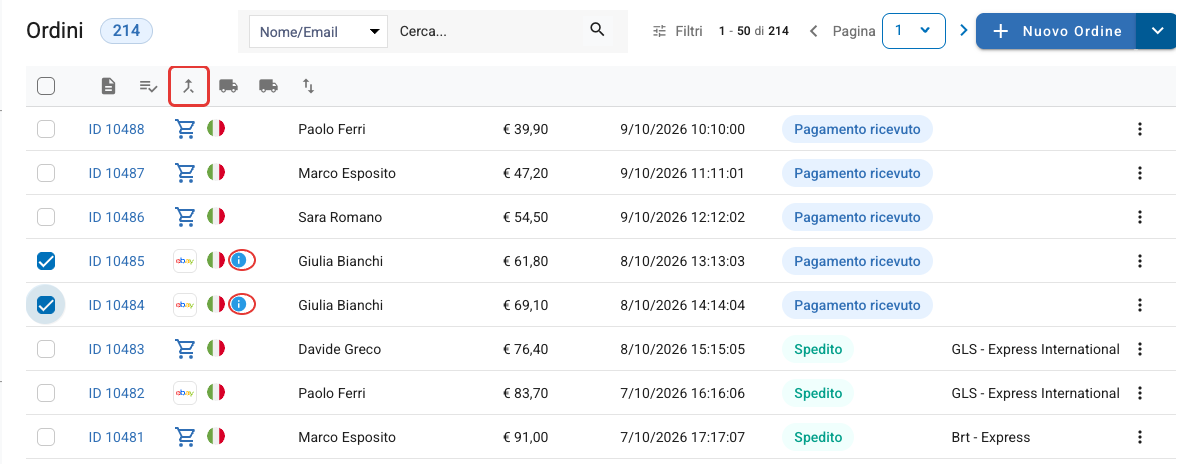Open order link ID 10486
Screen dimensions: 1182x464
click(116, 217)
